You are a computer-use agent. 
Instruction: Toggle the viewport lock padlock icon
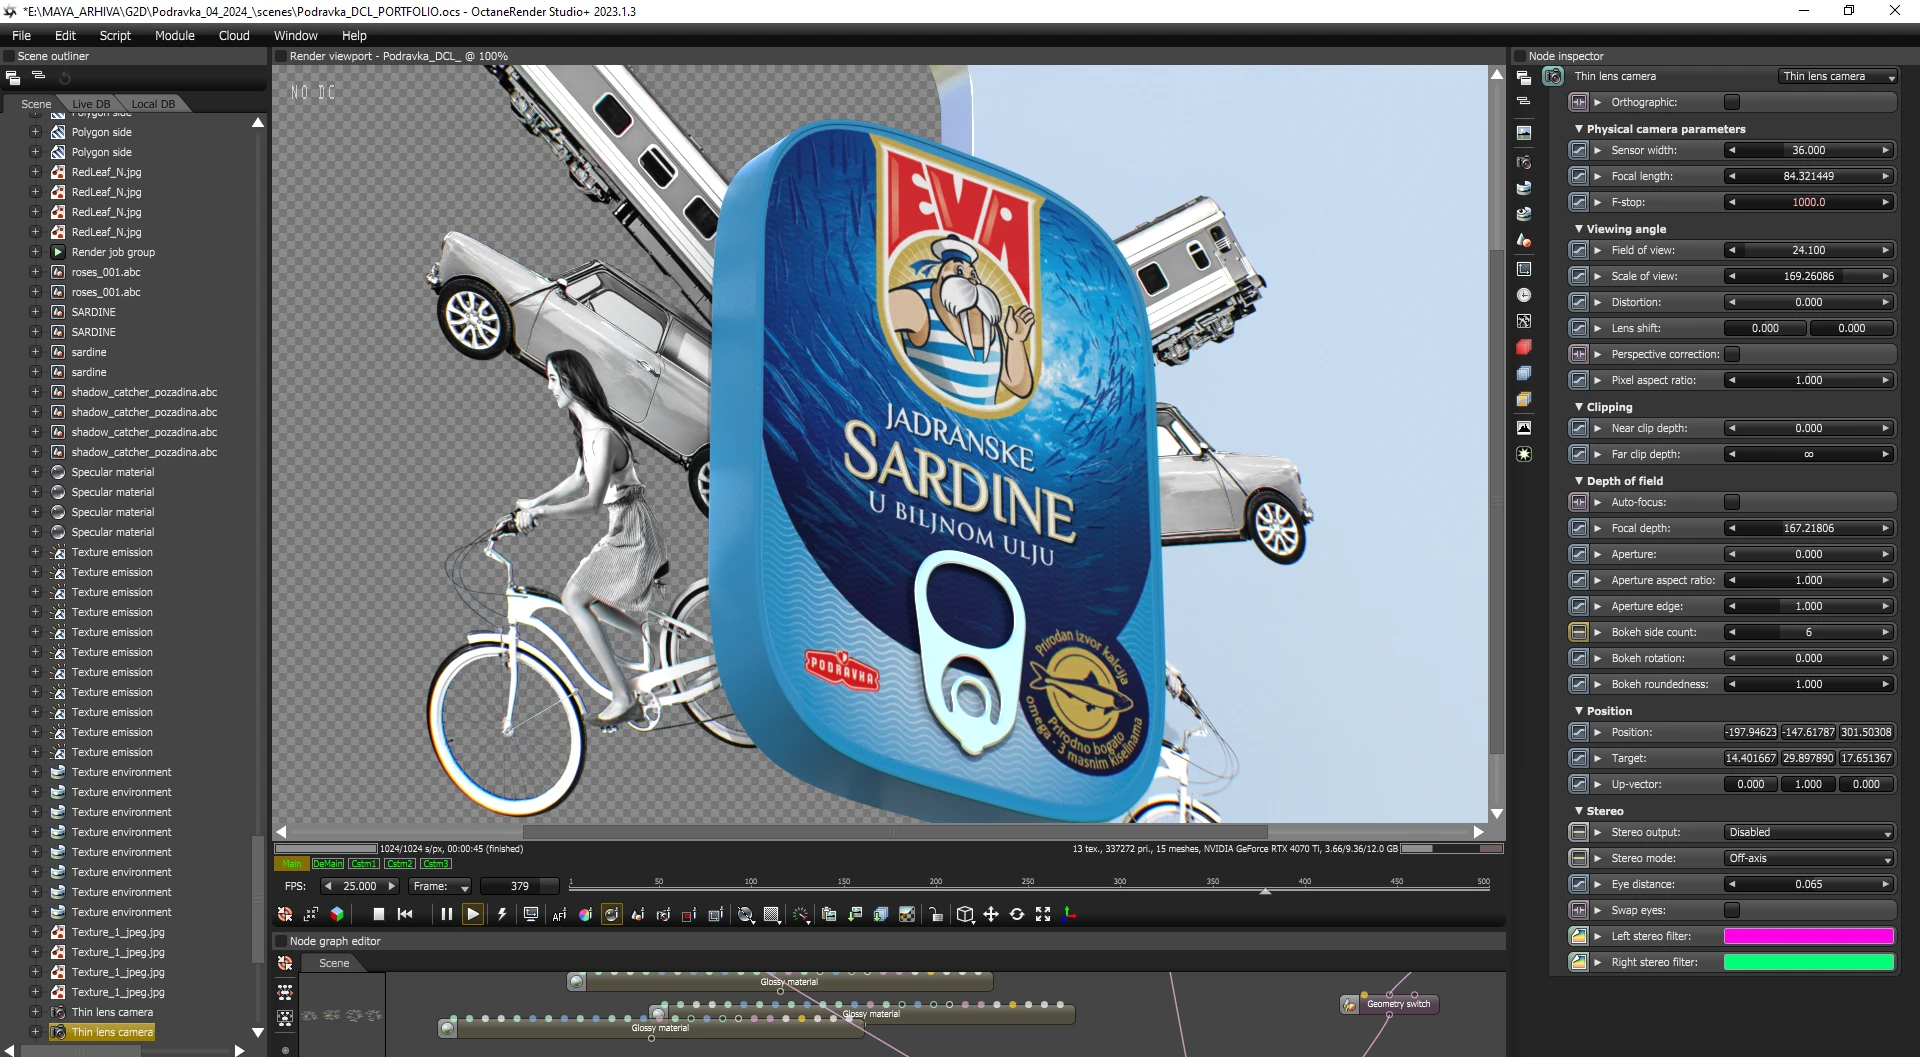coord(936,914)
